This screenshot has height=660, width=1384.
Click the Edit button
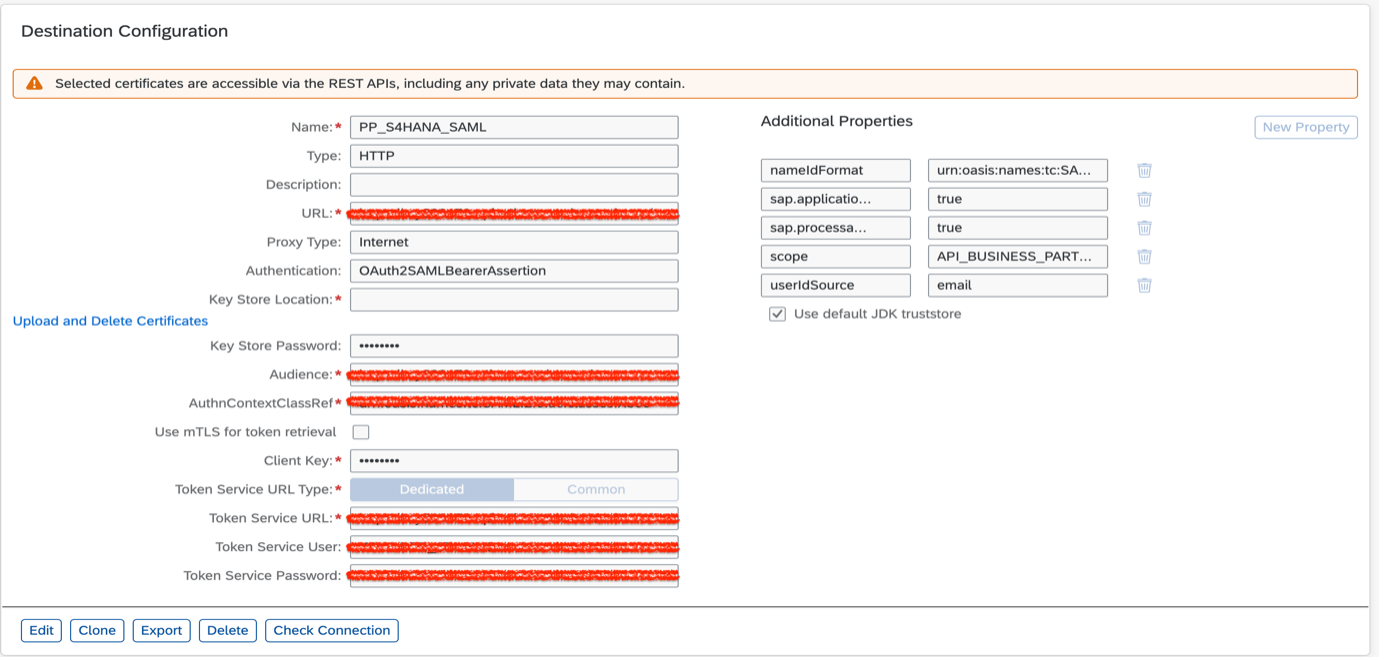pos(41,630)
